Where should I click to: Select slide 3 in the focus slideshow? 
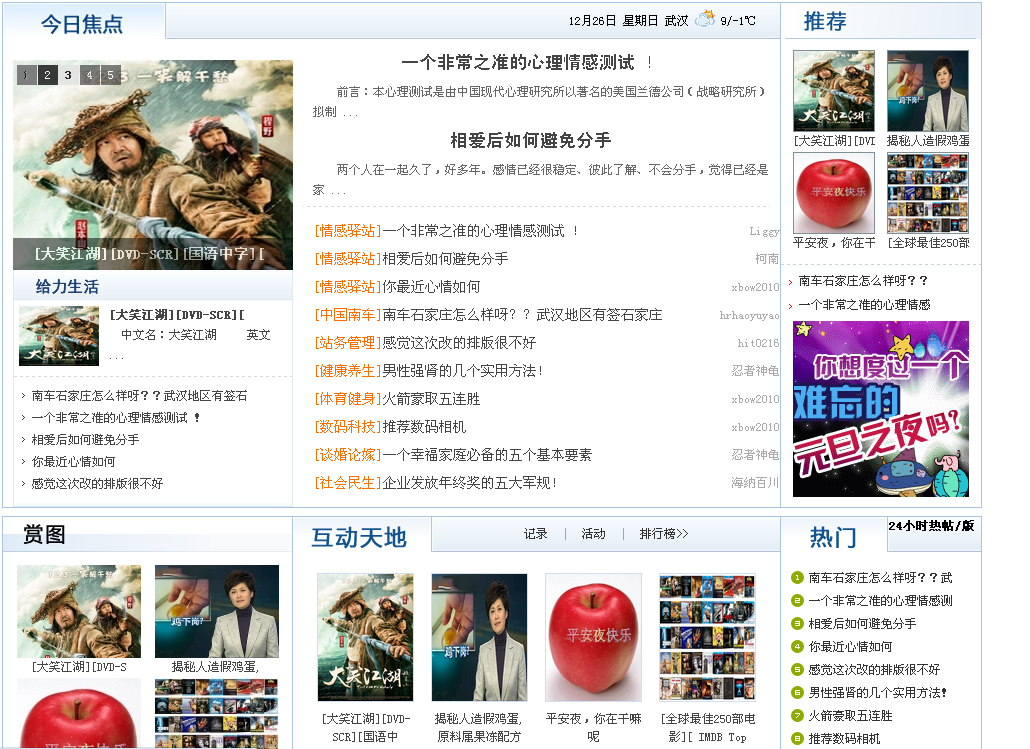coord(68,75)
